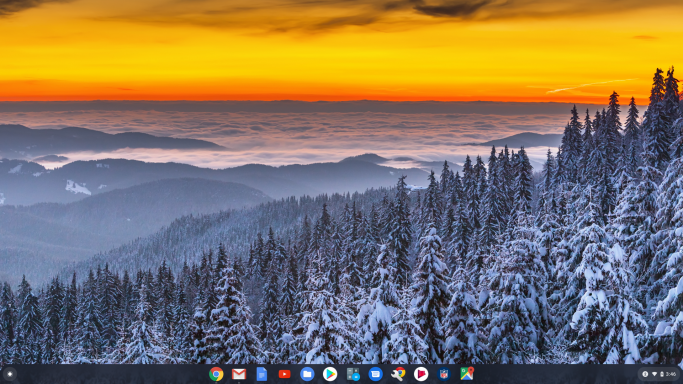Open the Google Docs app

point(262,374)
